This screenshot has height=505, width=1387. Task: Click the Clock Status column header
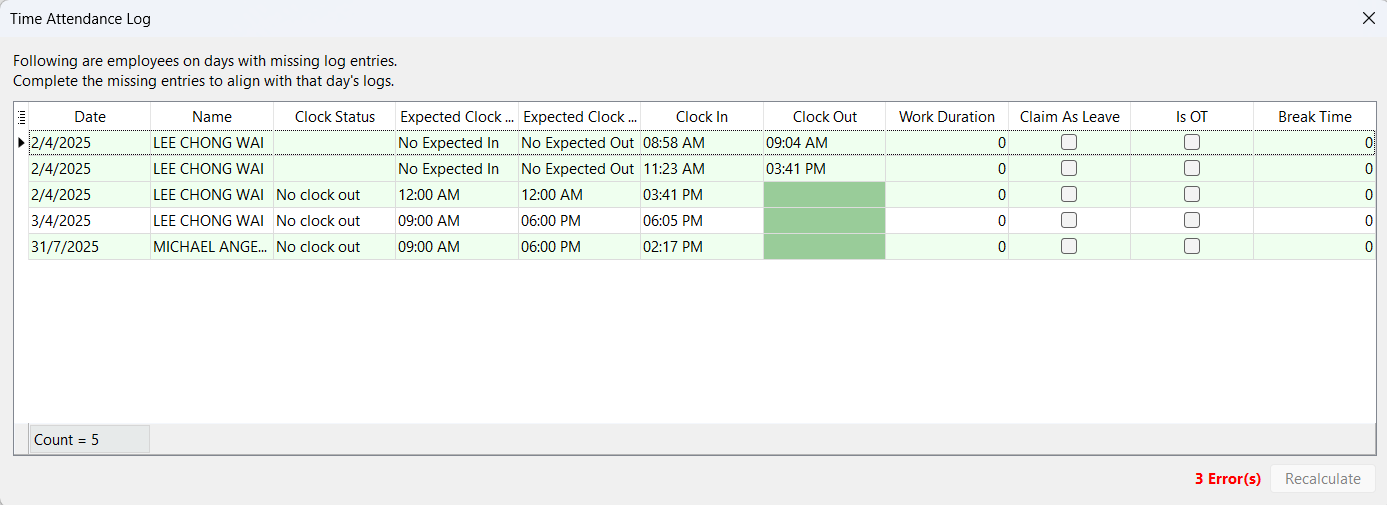point(335,117)
